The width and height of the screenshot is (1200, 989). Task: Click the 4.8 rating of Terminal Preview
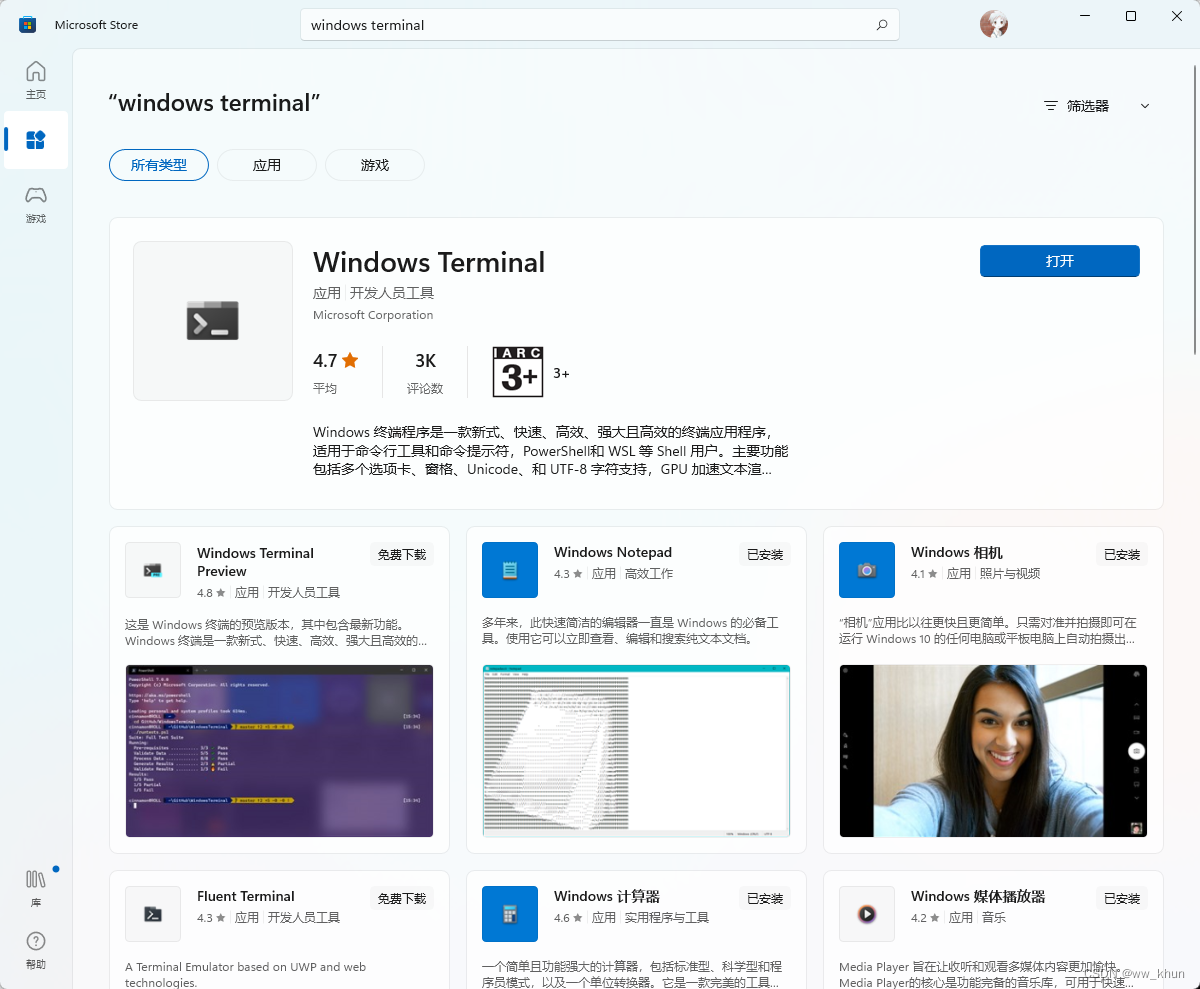point(211,593)
